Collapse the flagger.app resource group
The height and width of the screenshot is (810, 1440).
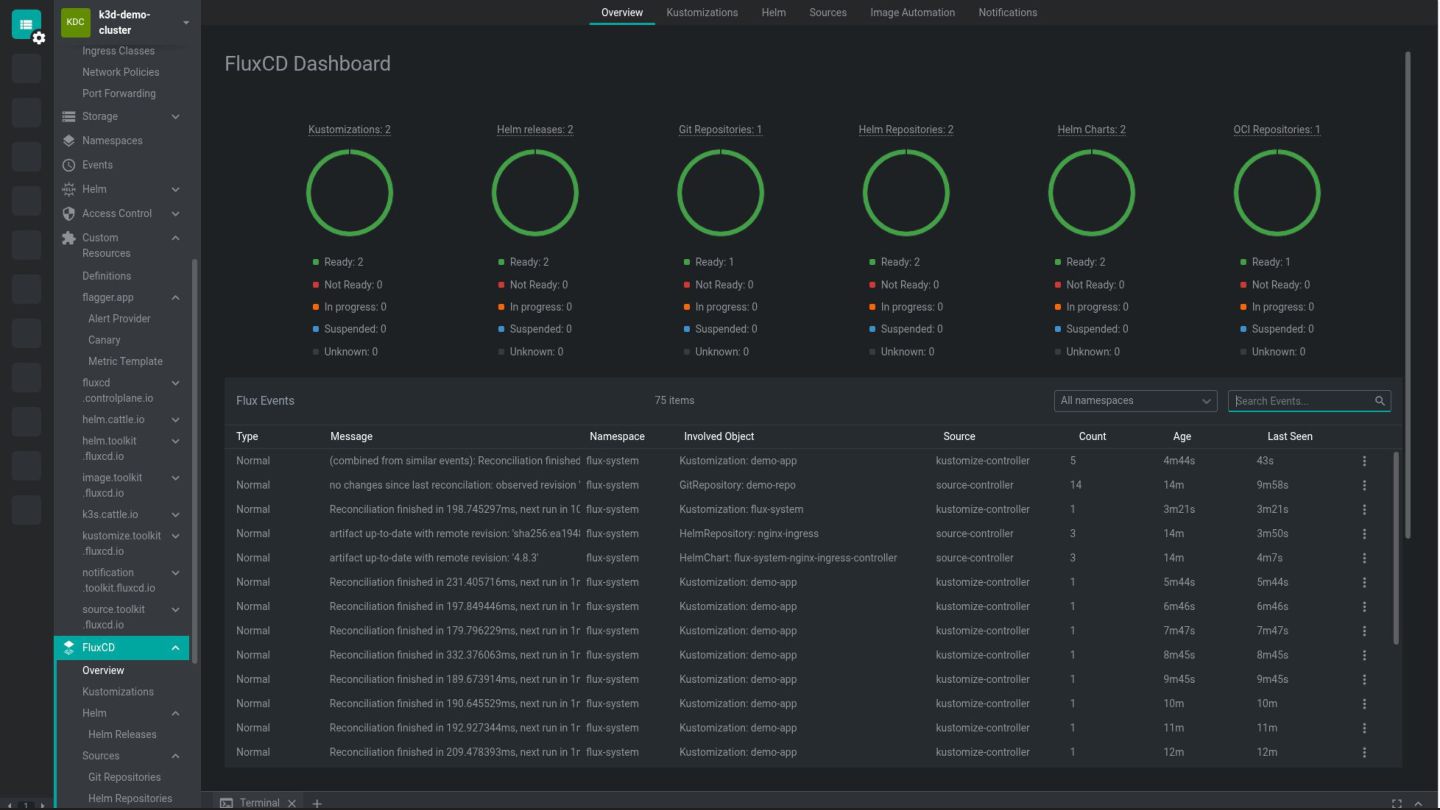coord(175,298)
